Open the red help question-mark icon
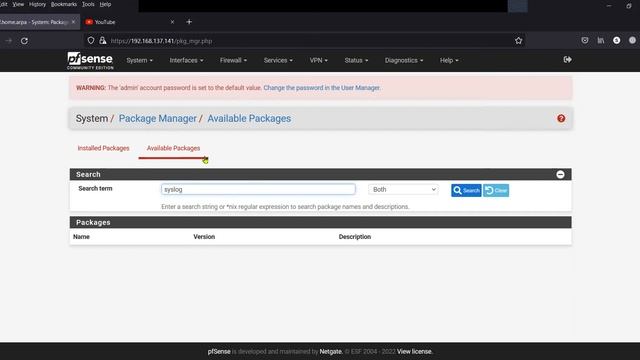 click(x=561, y=118)
